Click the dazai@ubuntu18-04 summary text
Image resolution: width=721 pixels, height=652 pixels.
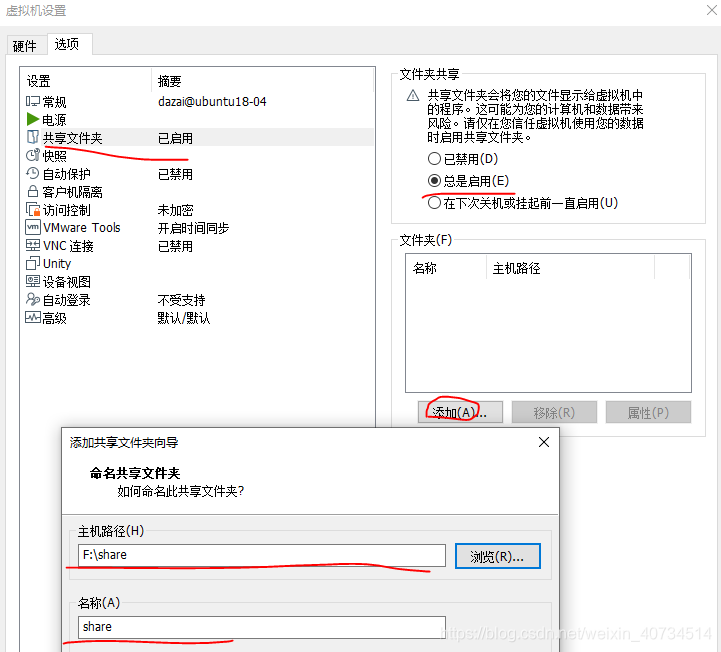[x=212, y=102]
